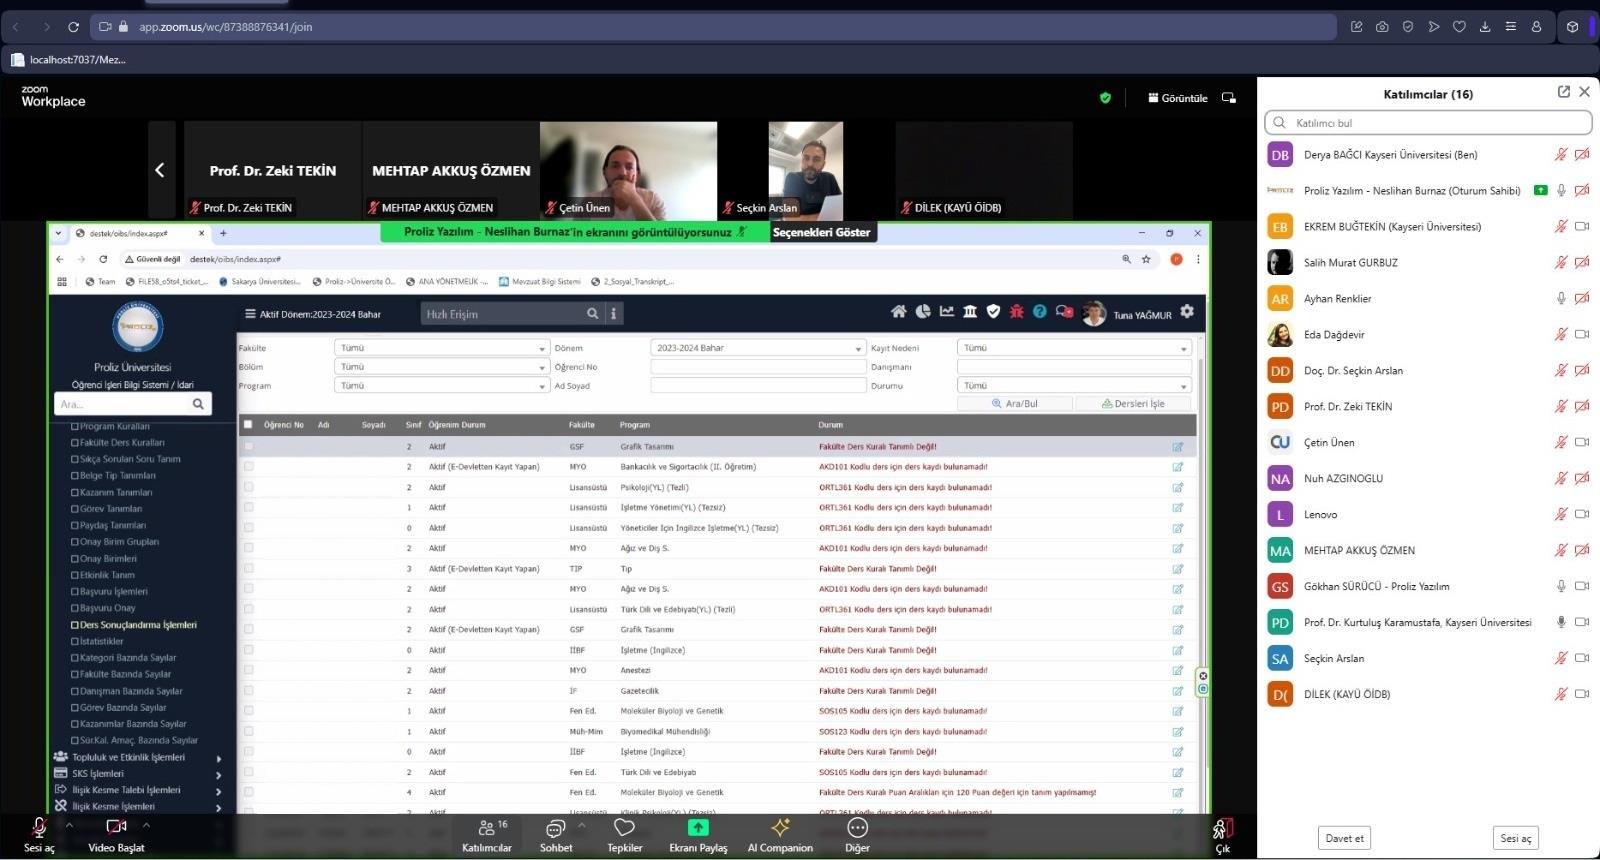Open Diğer more options

pos(857,827)
